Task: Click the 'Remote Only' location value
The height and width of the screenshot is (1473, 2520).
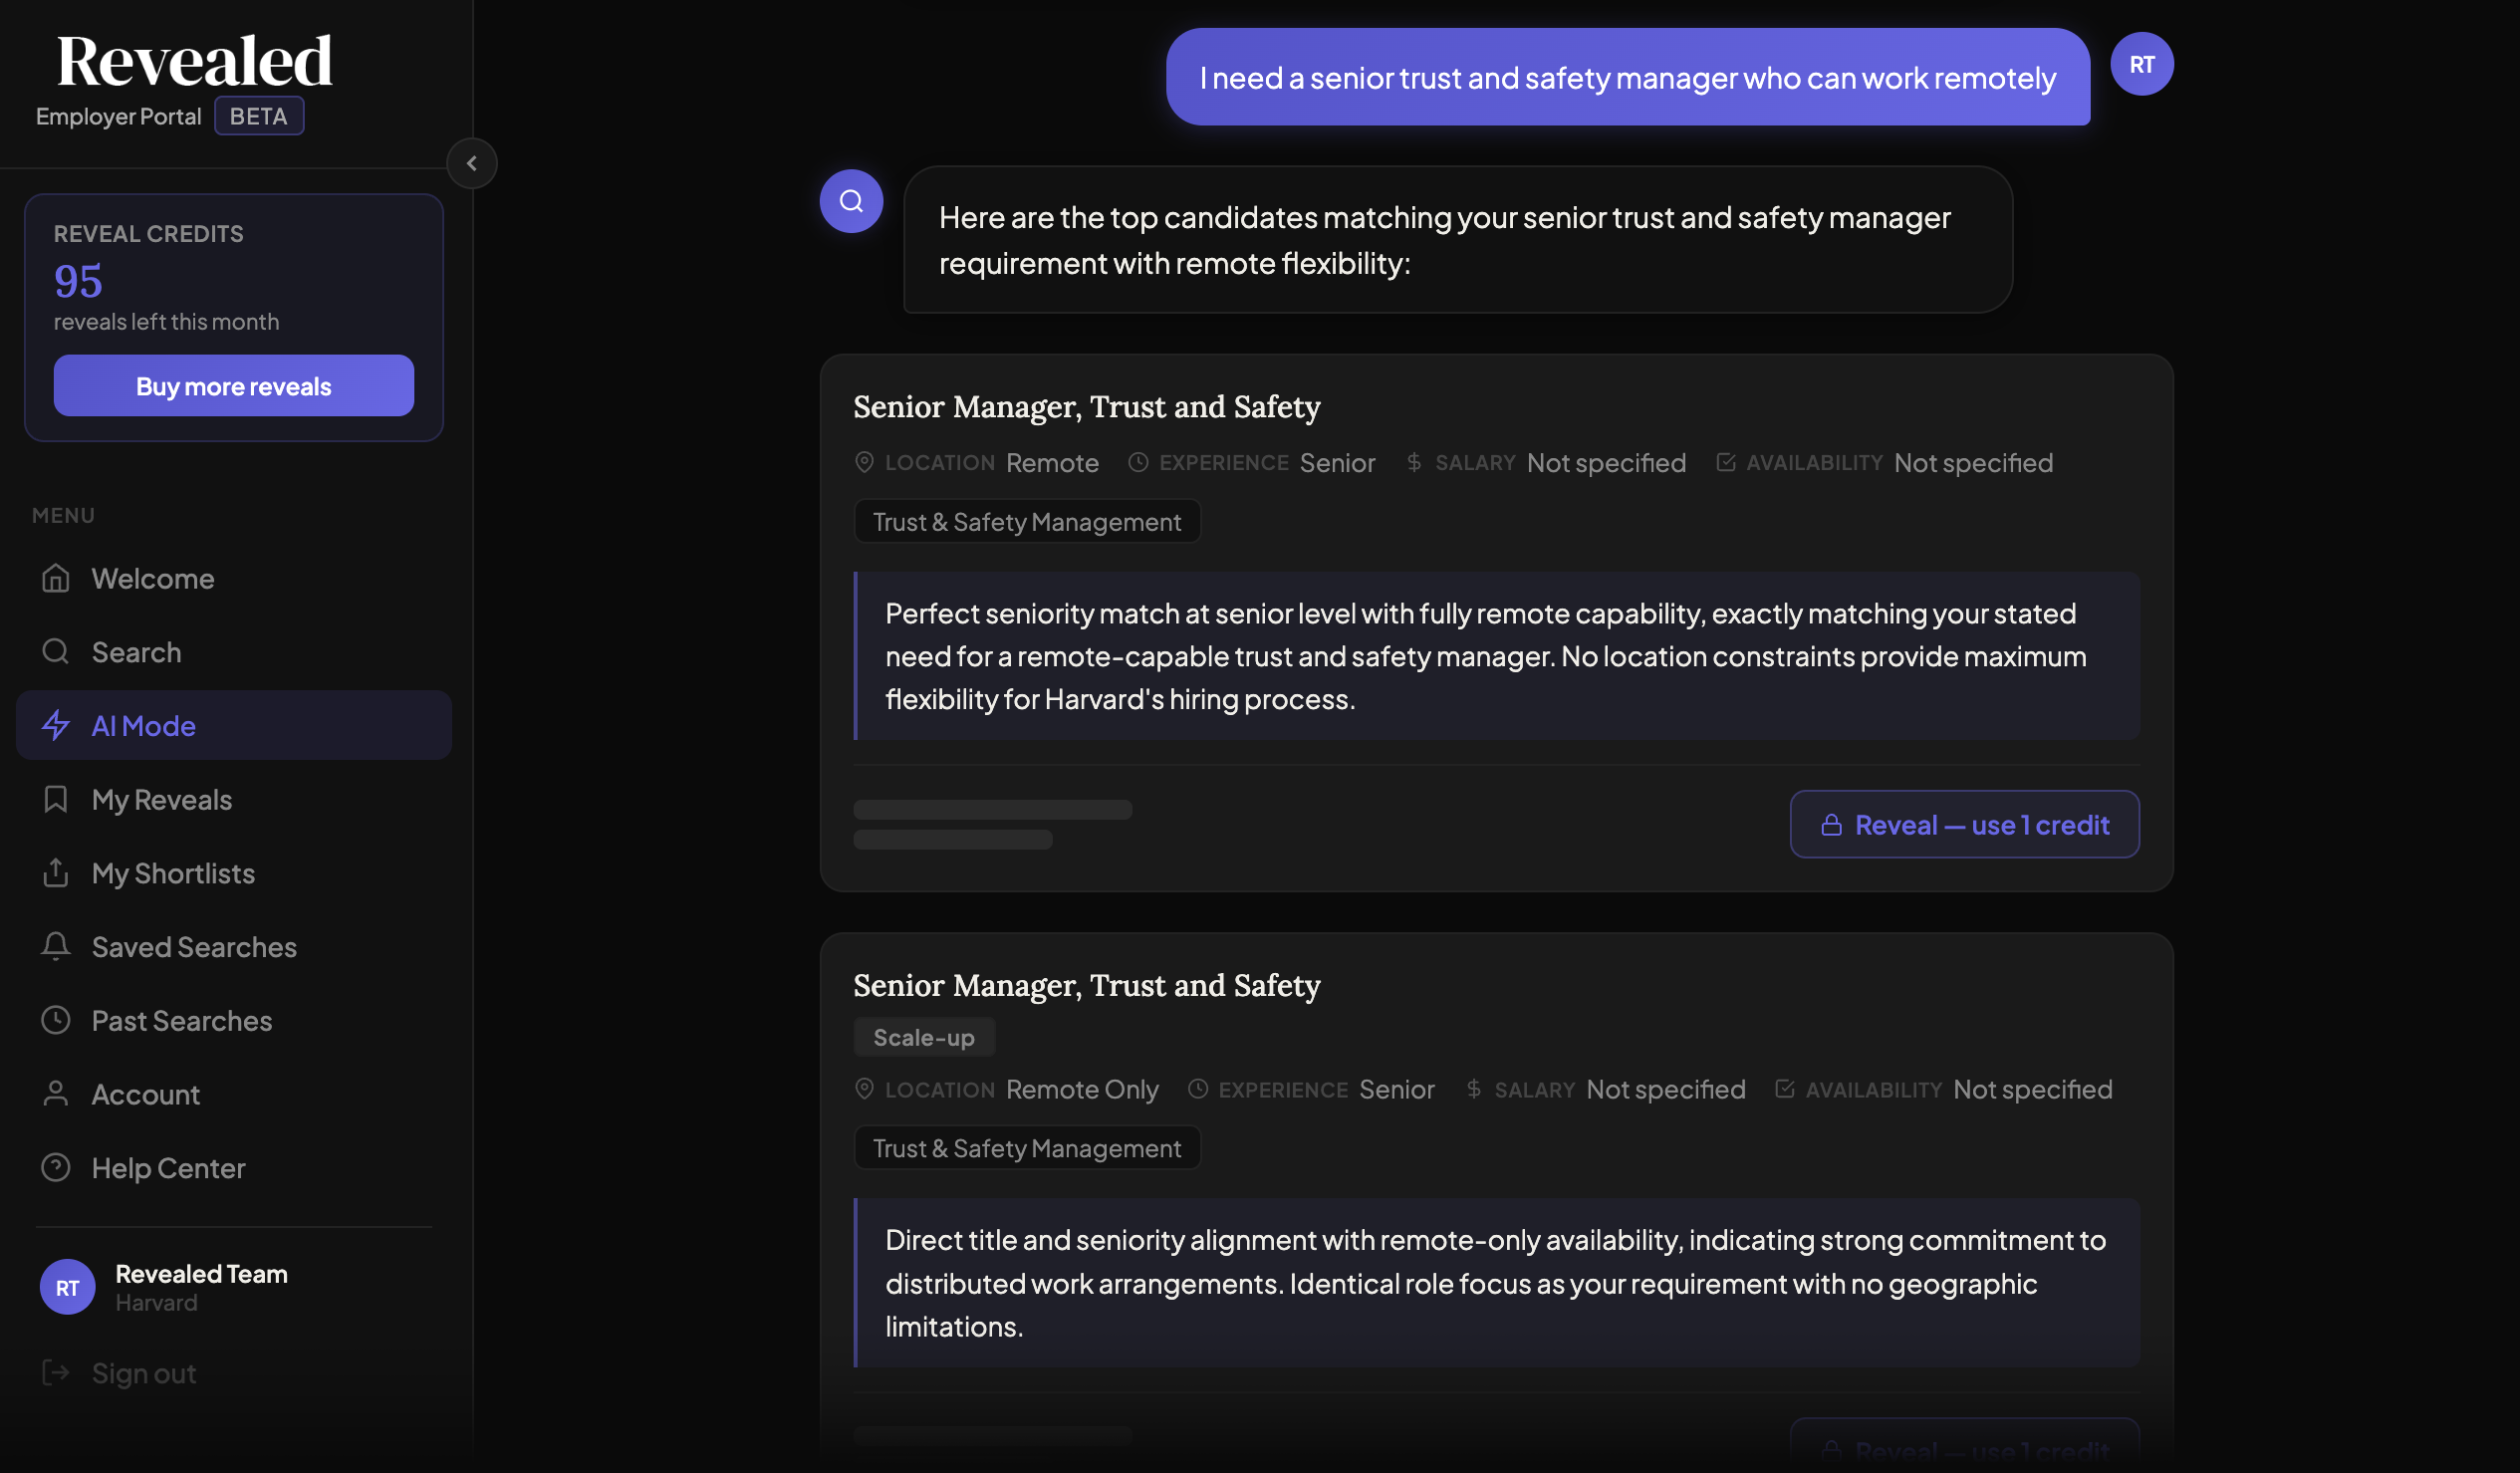Action: pyautogui.click(x=1082, y=1089)
